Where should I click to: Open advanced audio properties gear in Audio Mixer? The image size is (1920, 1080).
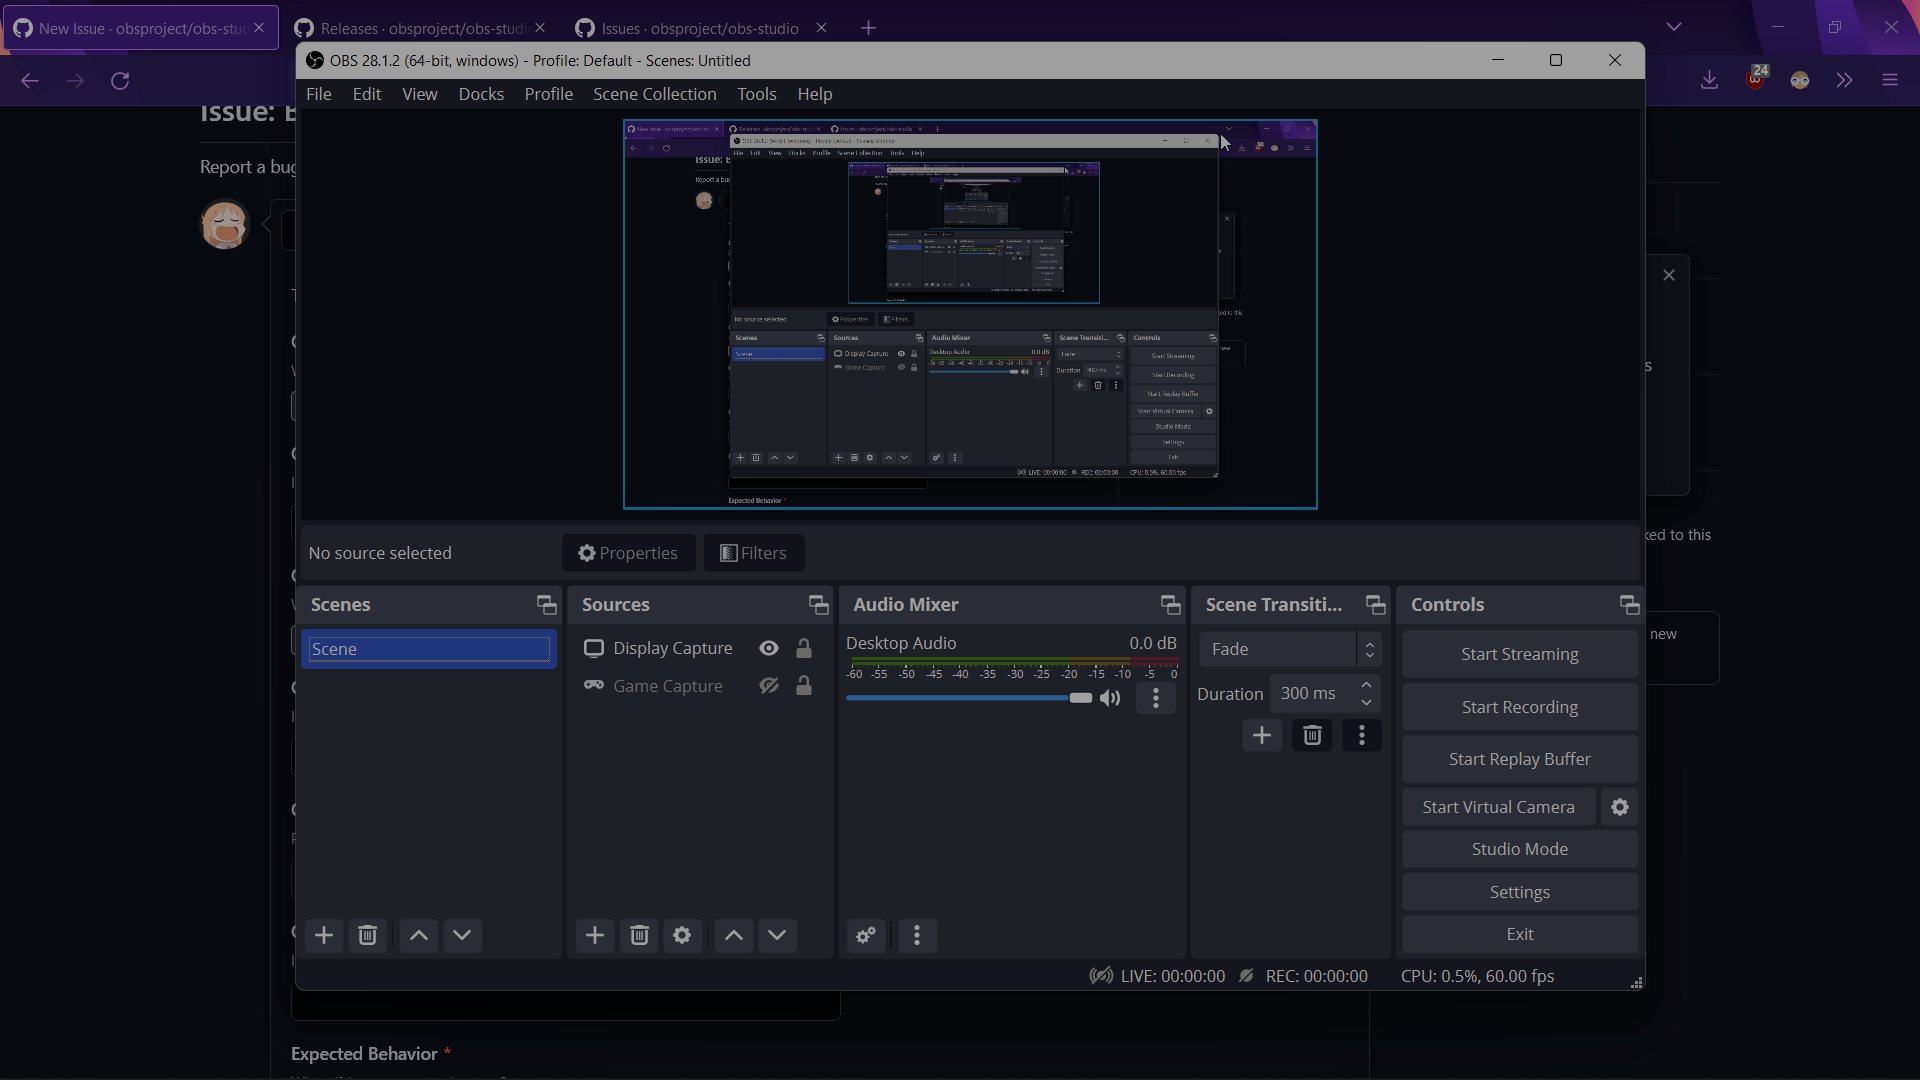coord(866,936)
